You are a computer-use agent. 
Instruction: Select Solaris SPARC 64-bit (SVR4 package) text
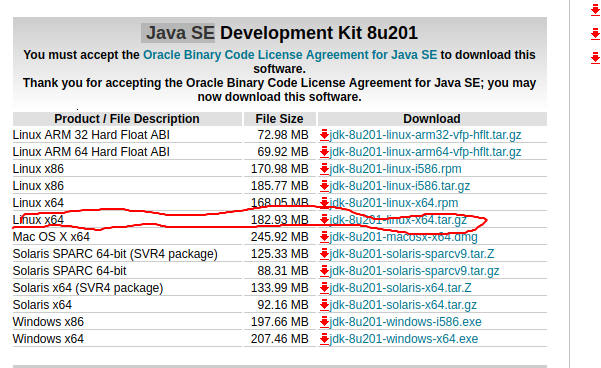click(x=115, y=254)
